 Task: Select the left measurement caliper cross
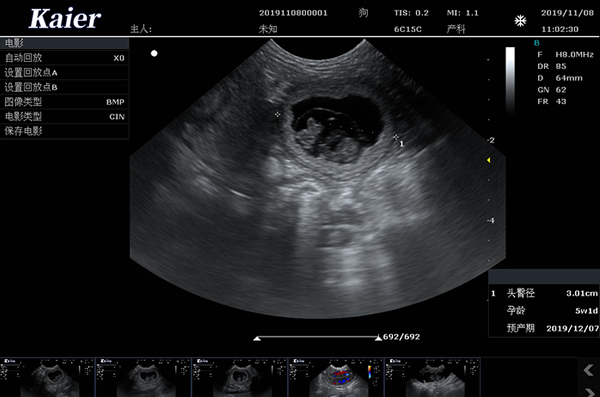277,114
